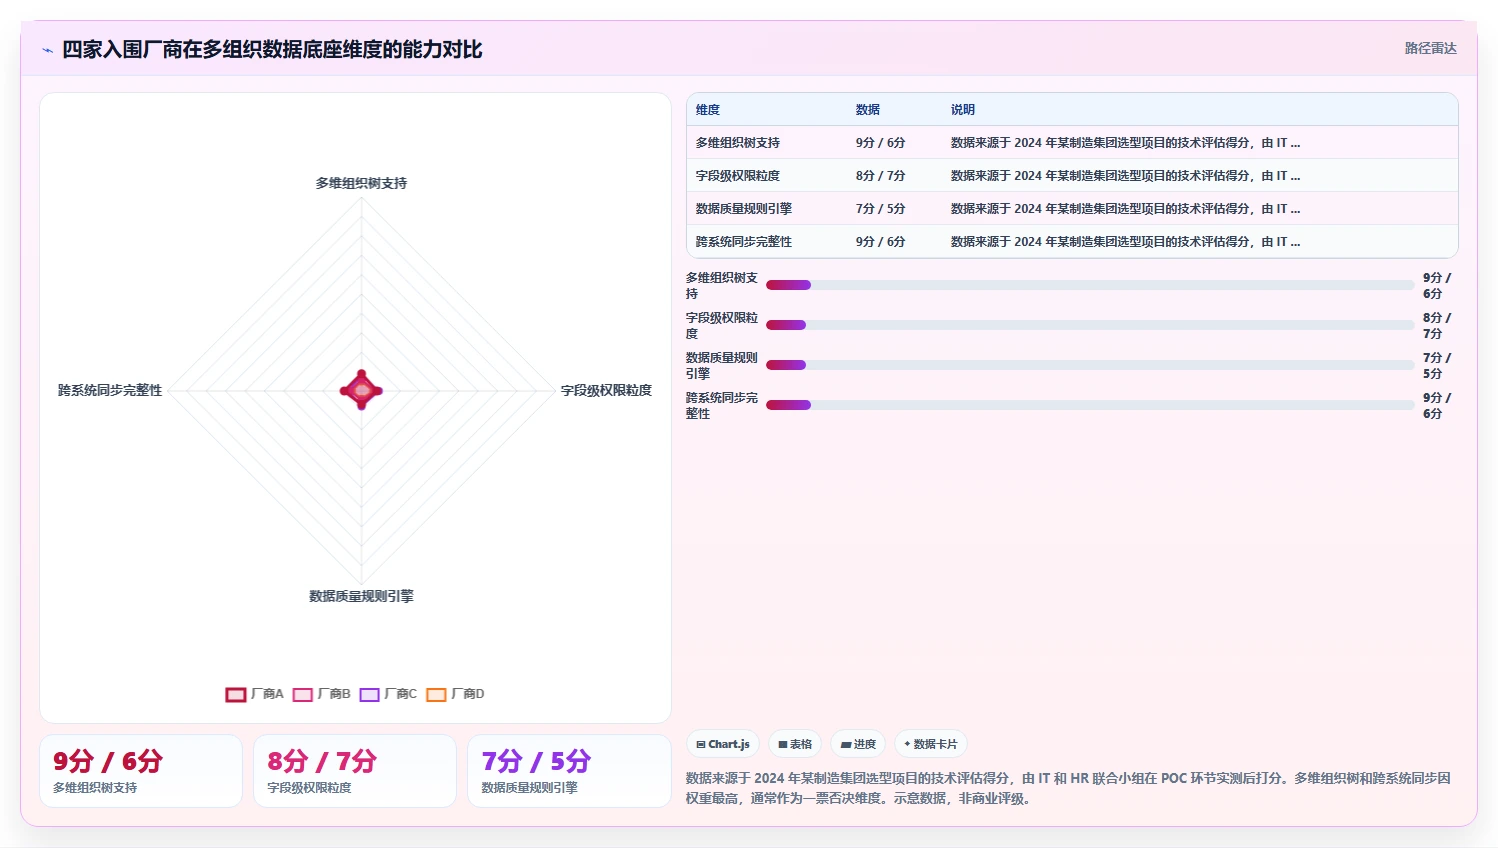Viewport: 1498px width, 848px height.
Task: Click radar axis label 字段级权限粒度
Action: 606,390
